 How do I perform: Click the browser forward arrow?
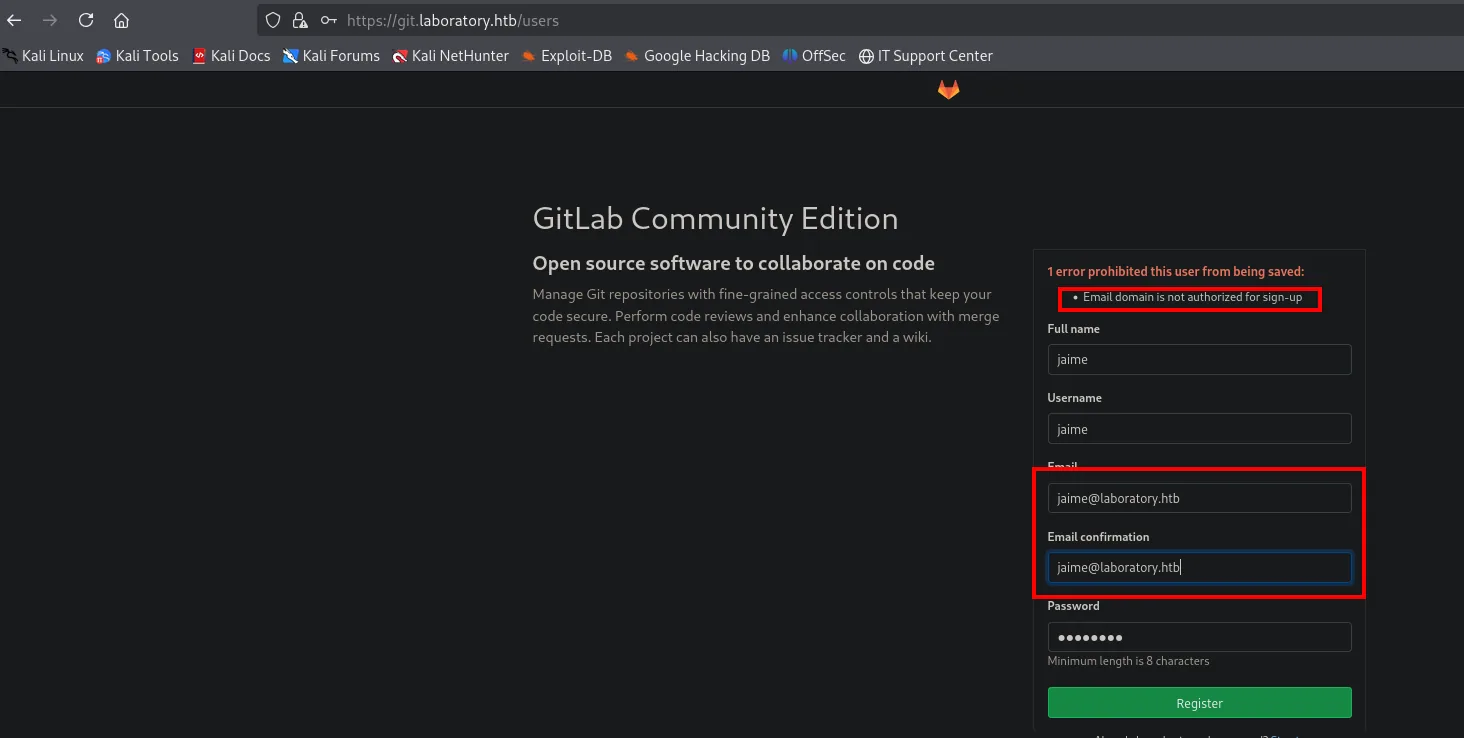[50, 20]
